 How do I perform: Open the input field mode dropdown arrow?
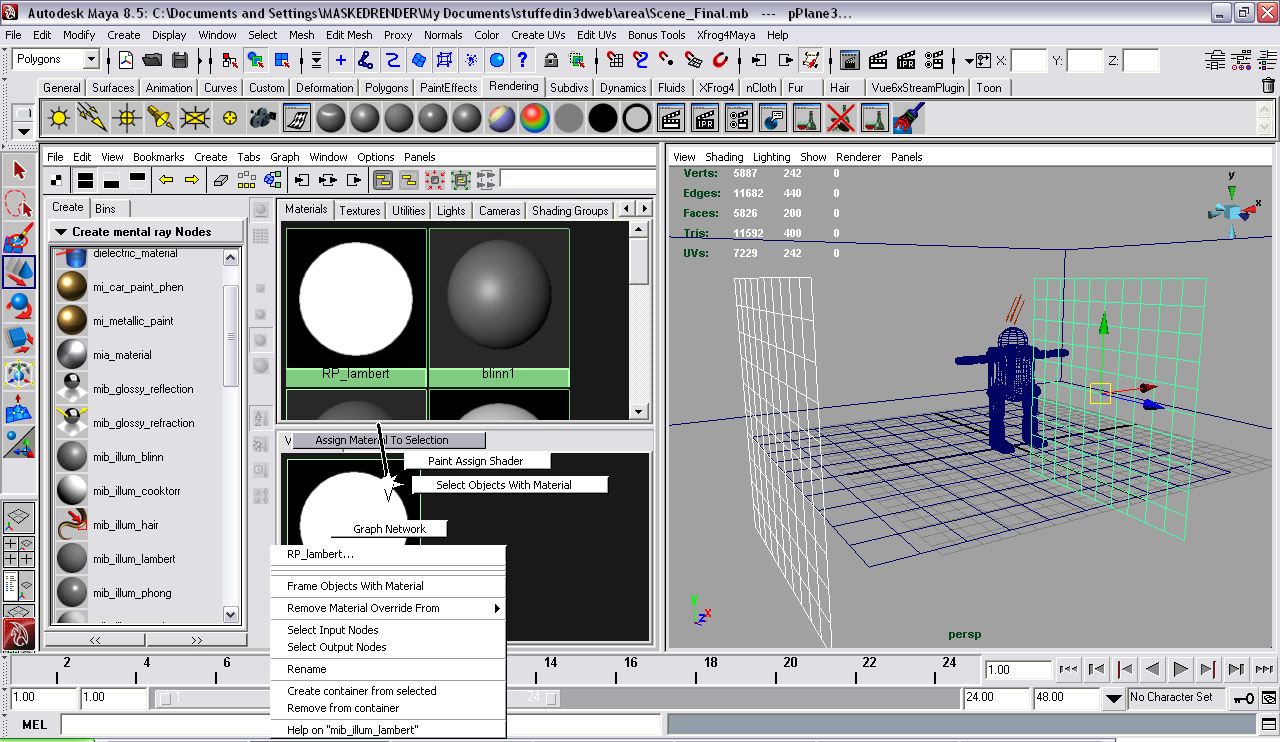pos(970,60)
